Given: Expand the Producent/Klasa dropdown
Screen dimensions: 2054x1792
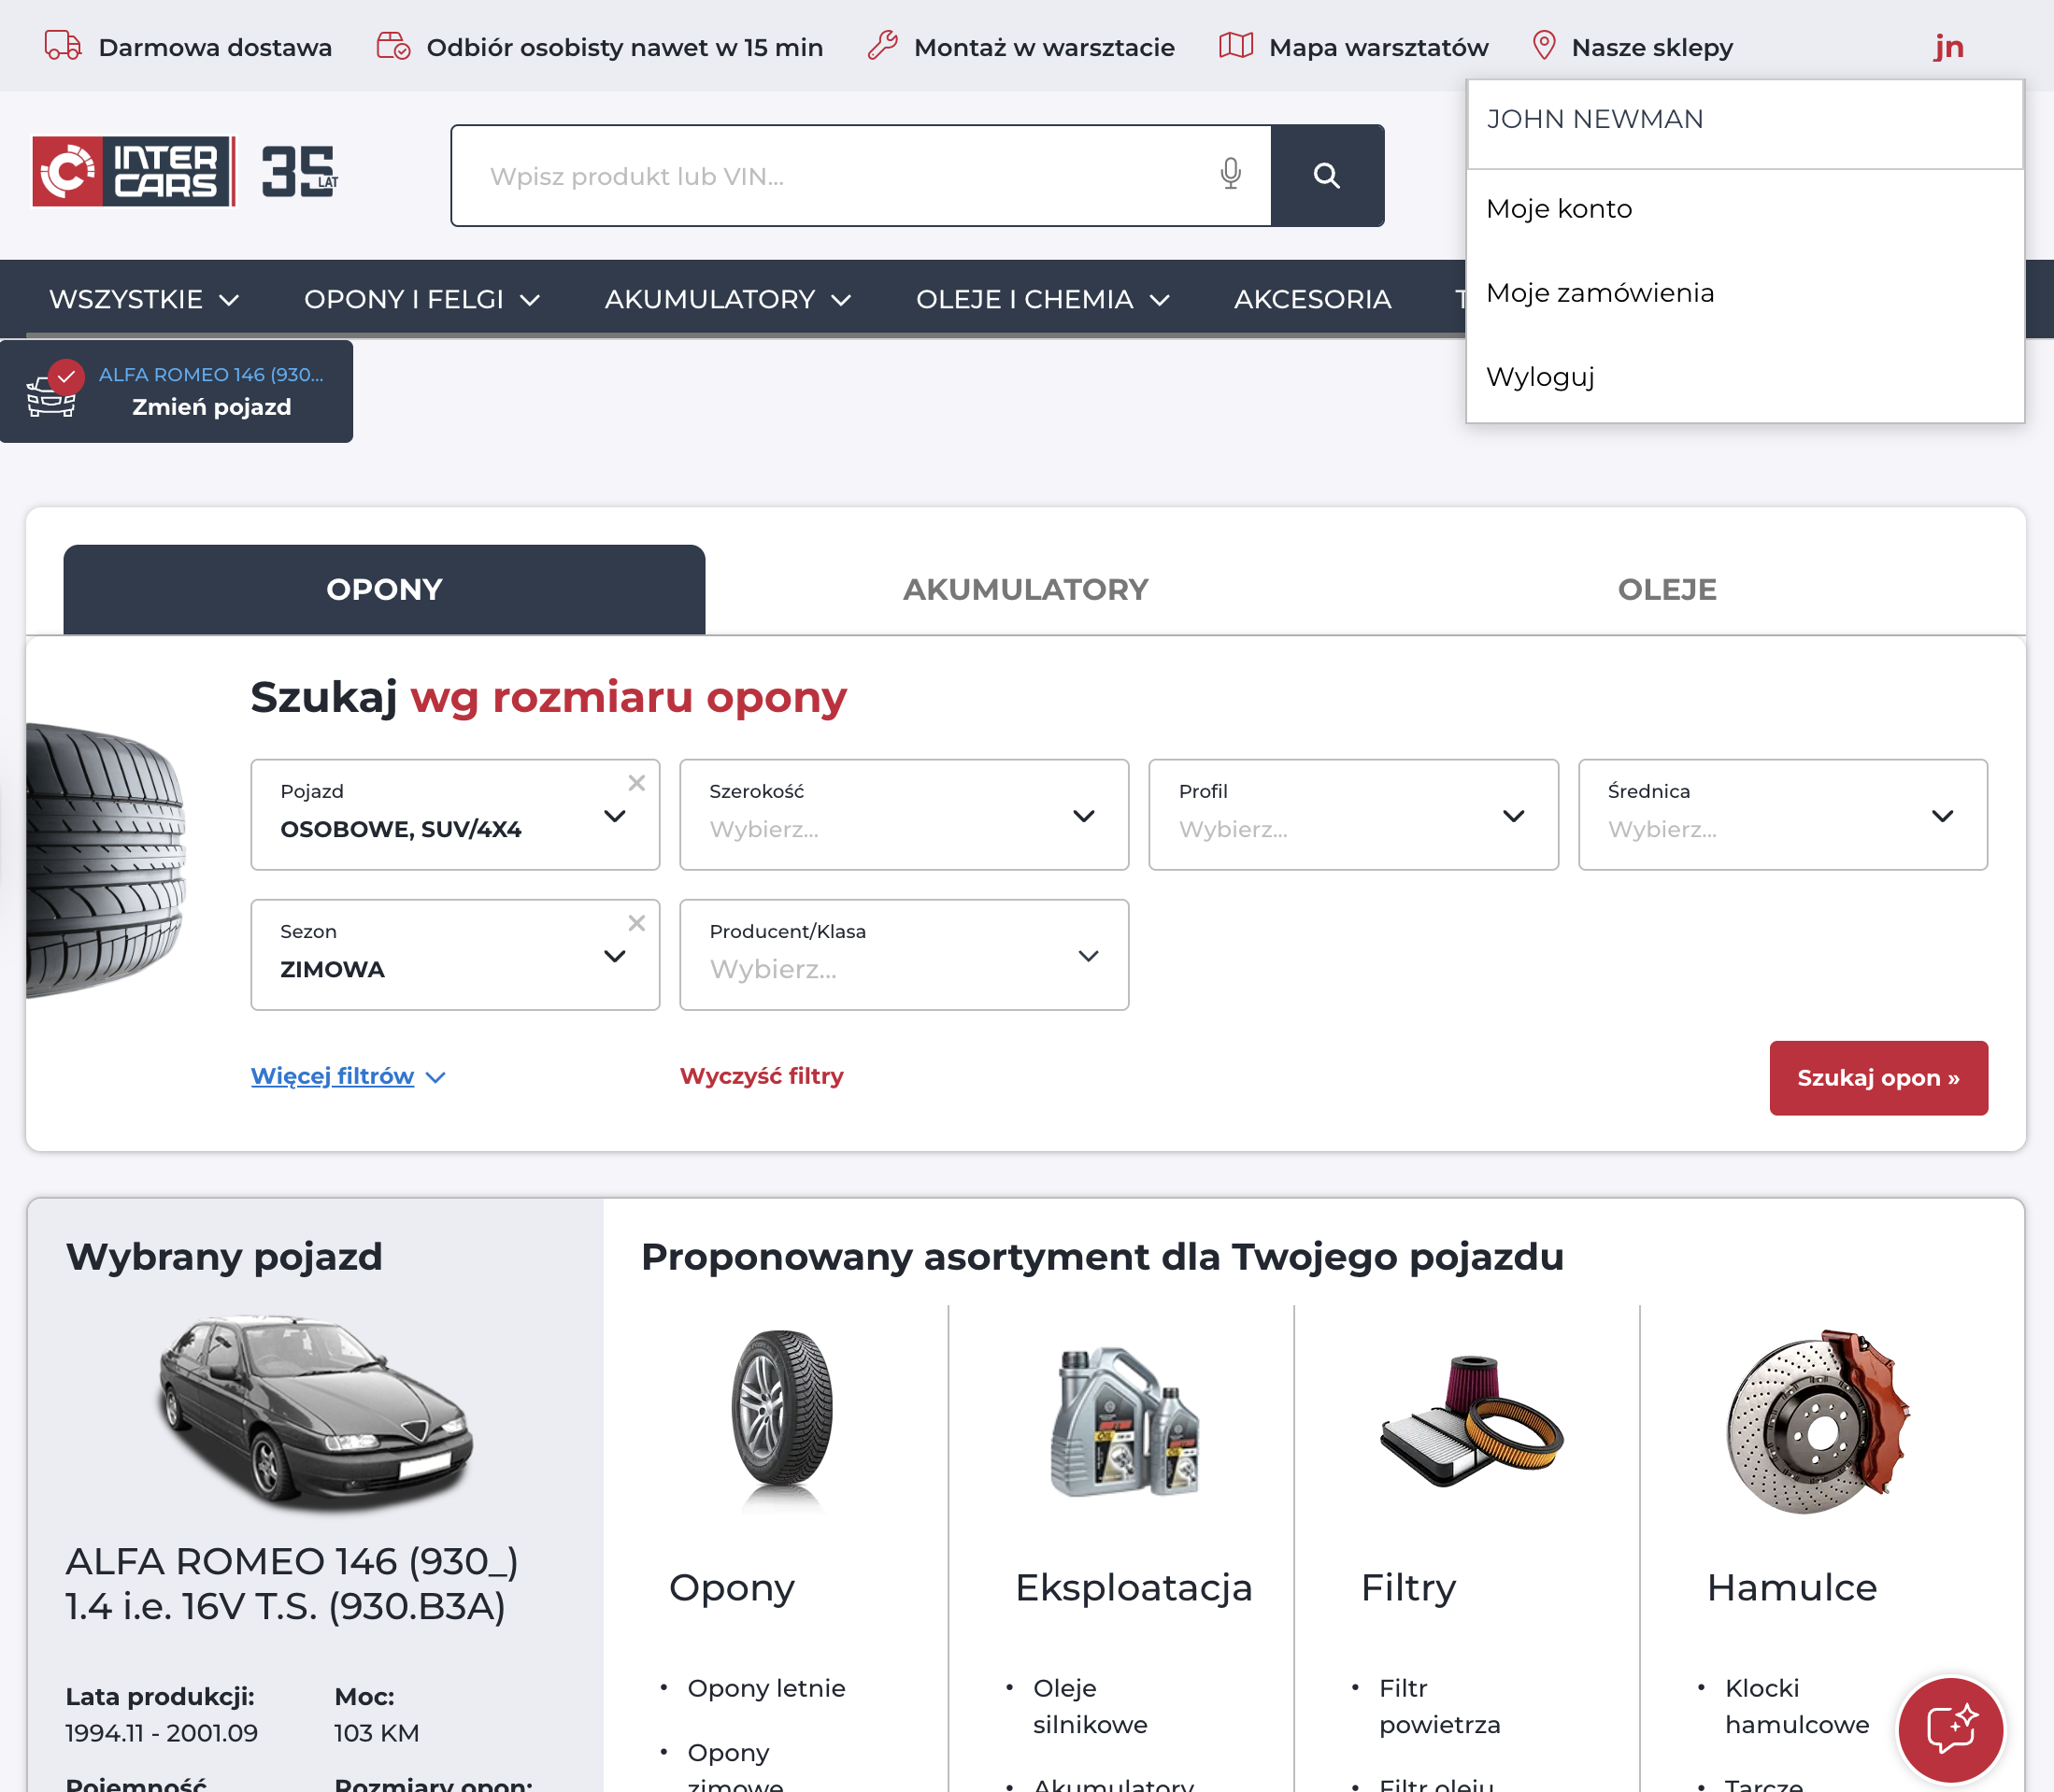Looking at the screenshot, I should (x=903, y=955).
